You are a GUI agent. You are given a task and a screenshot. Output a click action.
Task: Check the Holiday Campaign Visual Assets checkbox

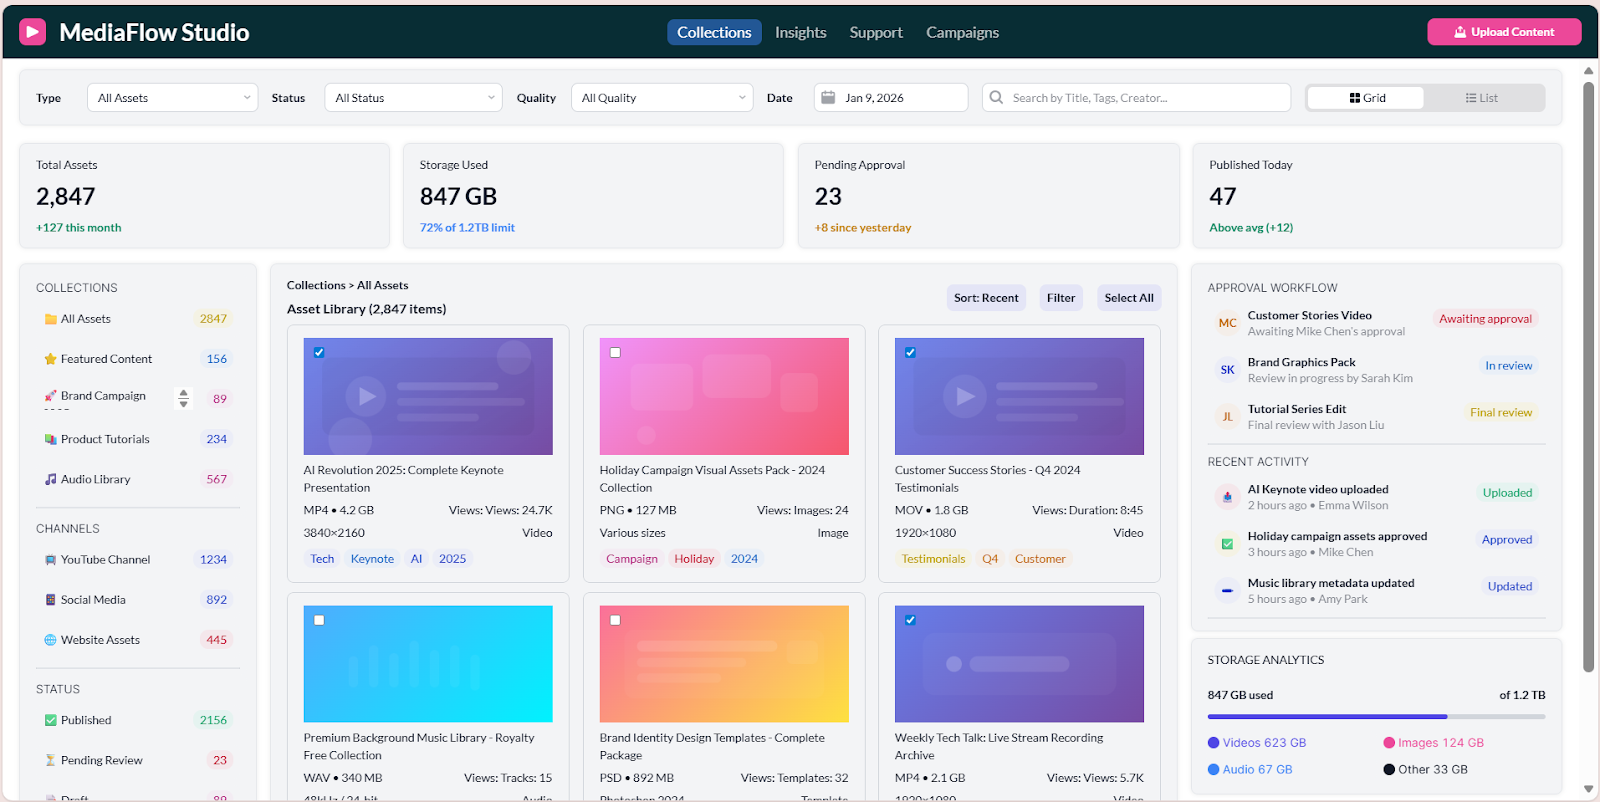(615, 352)
